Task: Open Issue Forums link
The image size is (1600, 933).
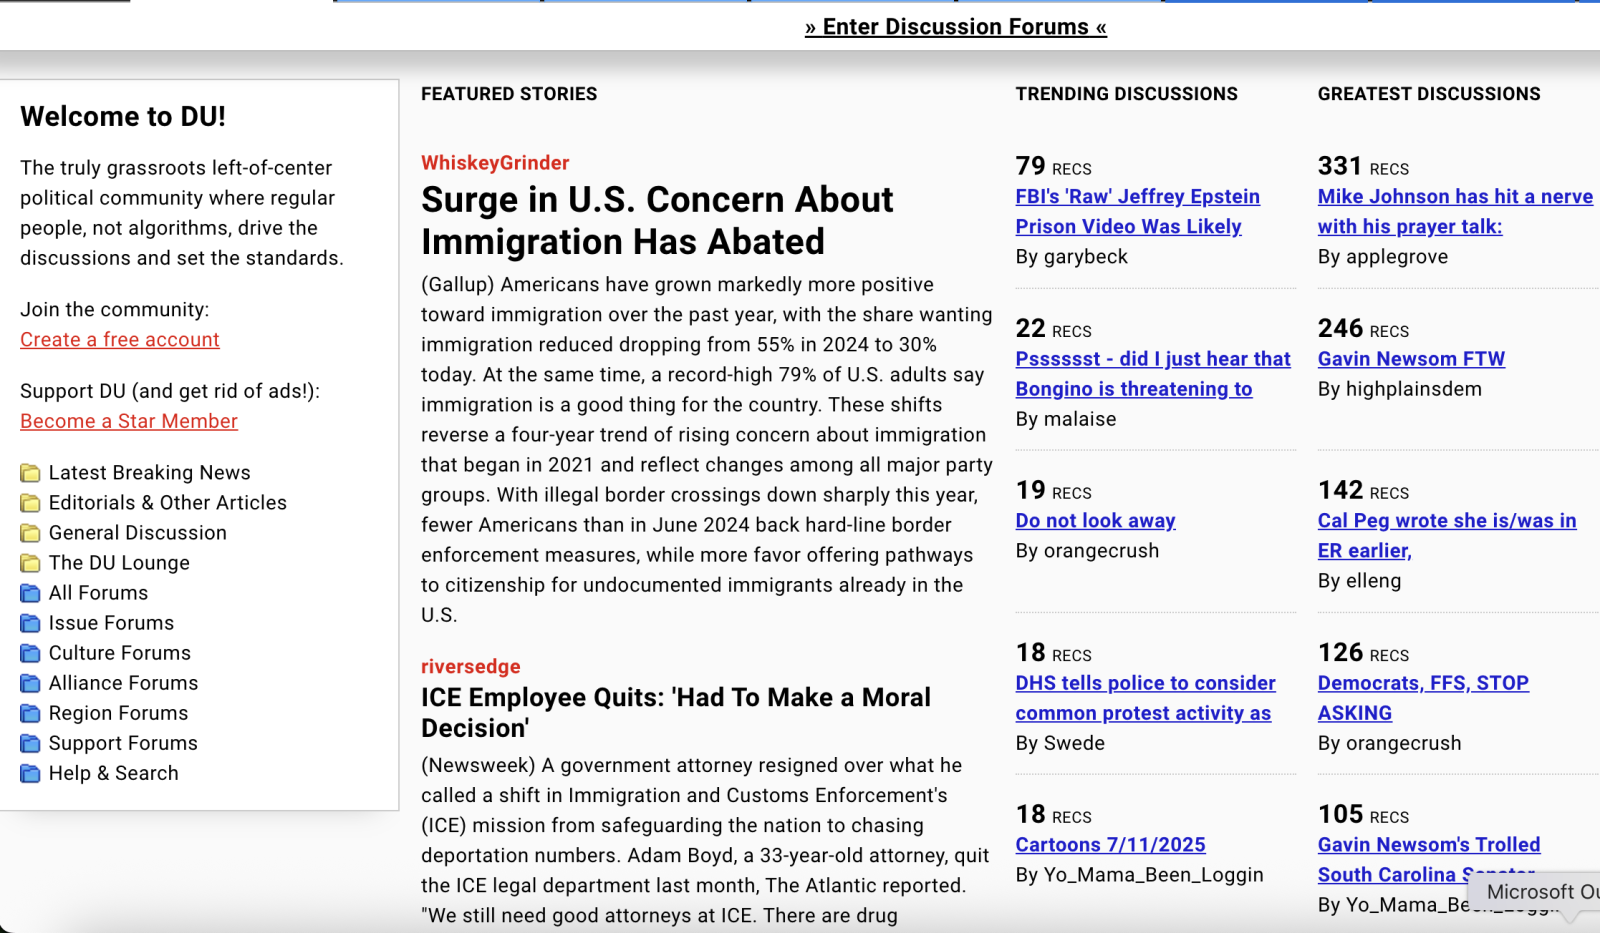Action: (111, 623)
